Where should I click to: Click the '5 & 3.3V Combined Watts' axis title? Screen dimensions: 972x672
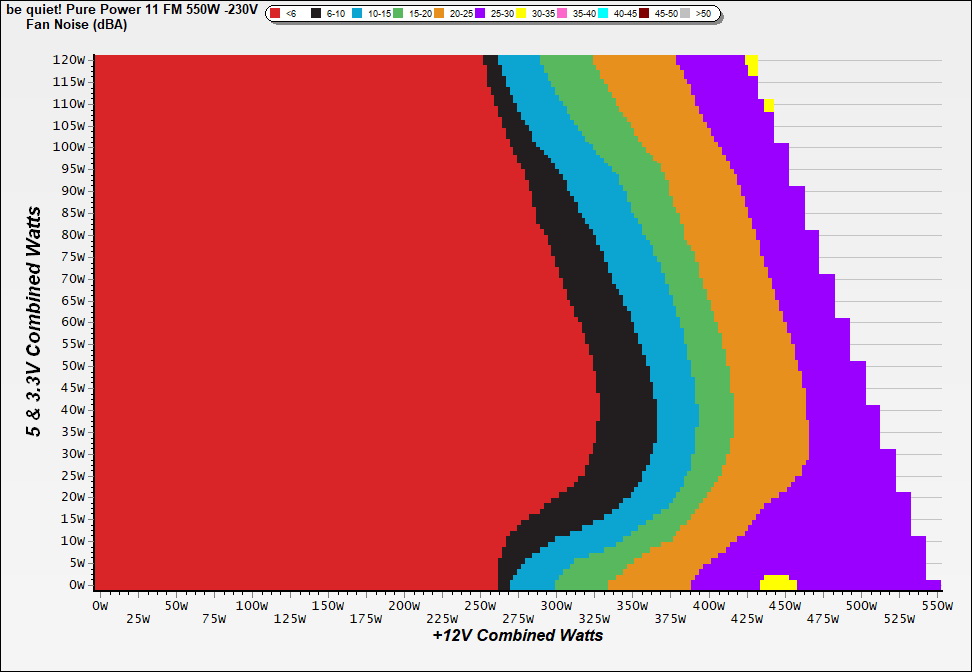click(34, 322)
